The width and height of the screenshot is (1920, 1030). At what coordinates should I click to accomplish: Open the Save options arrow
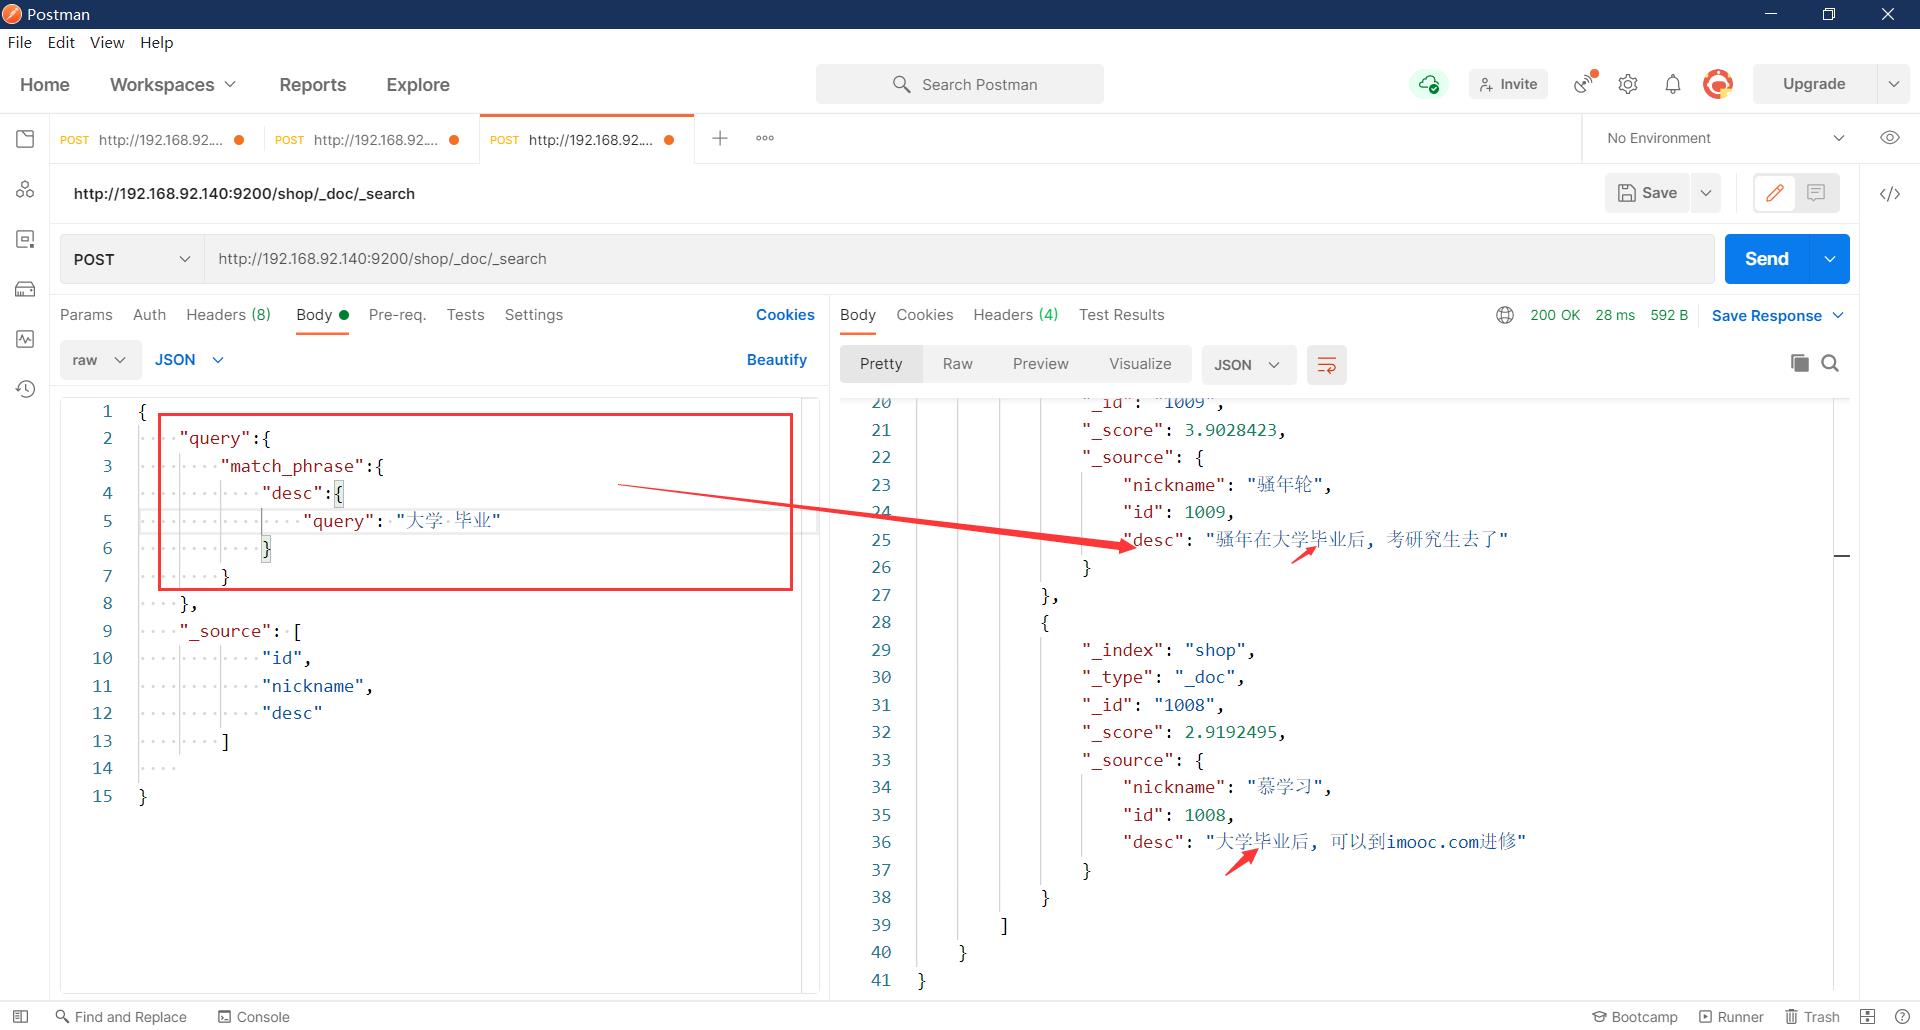(1706, 193)
